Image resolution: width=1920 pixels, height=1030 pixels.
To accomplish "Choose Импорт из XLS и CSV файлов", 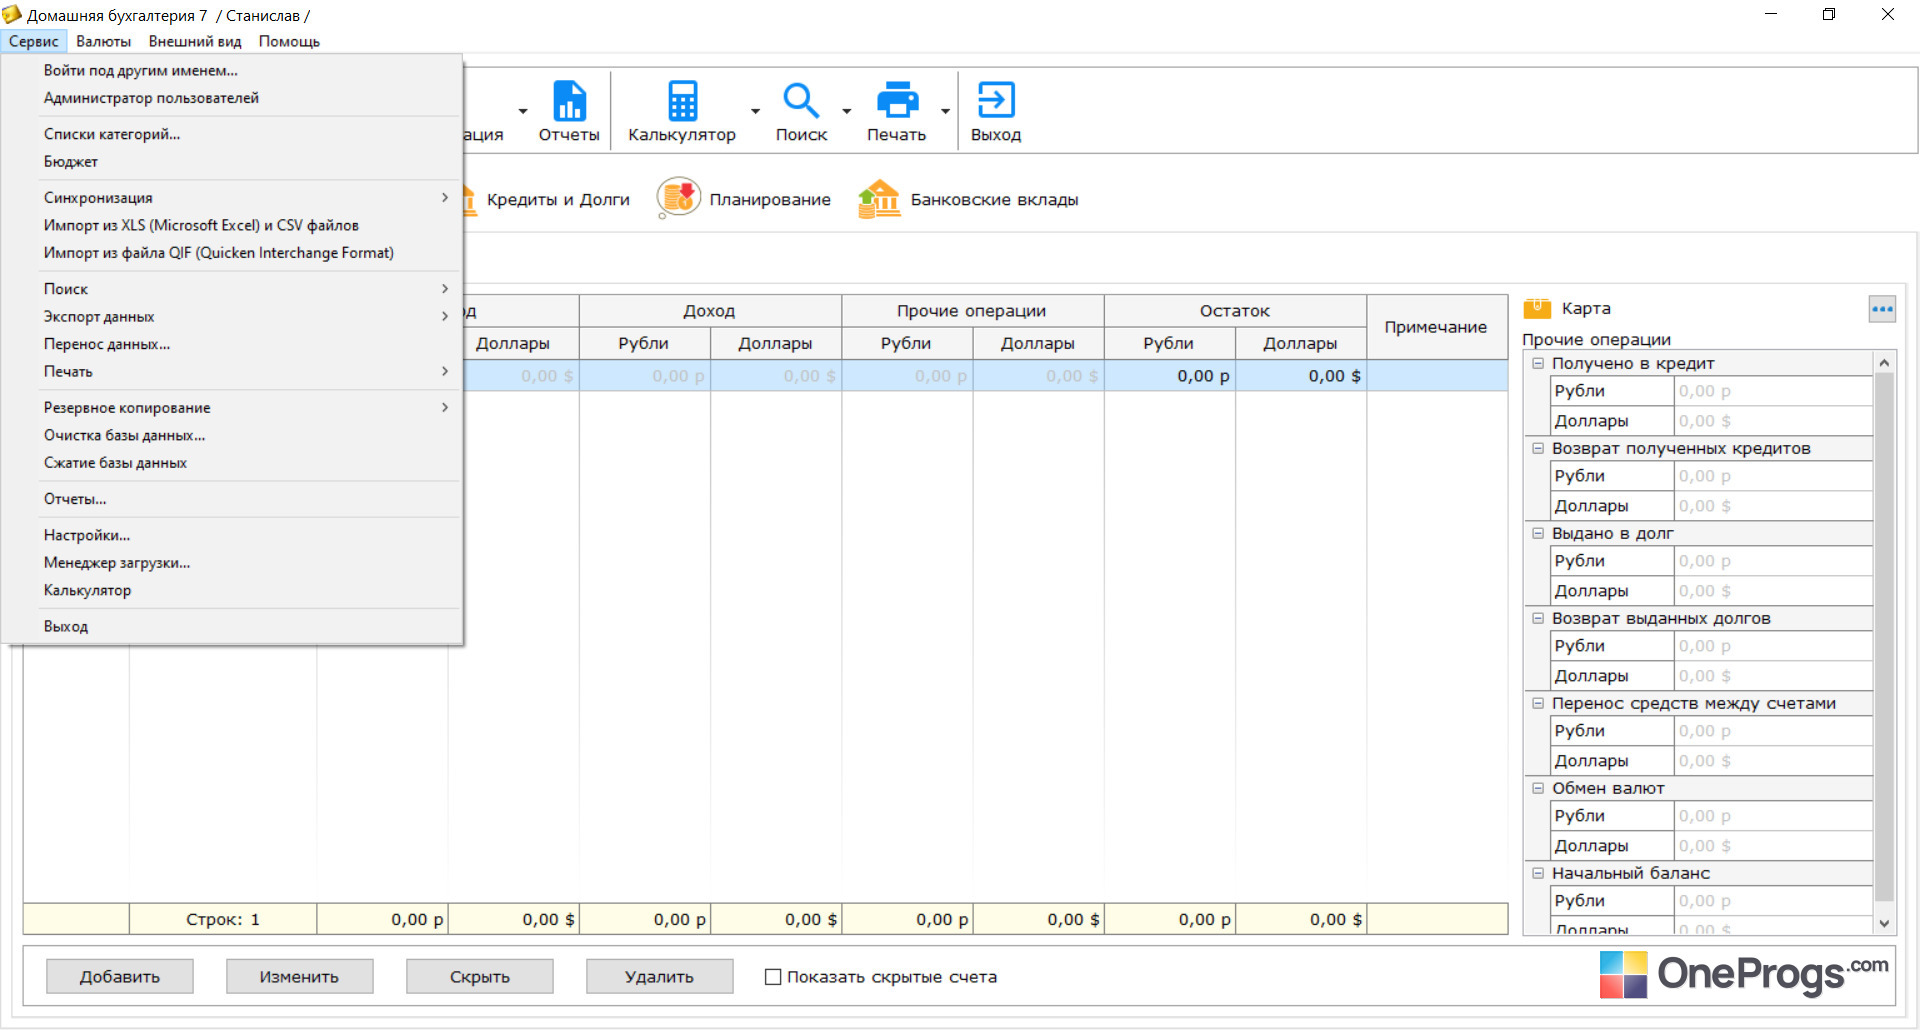I will [x=232, y=226].
